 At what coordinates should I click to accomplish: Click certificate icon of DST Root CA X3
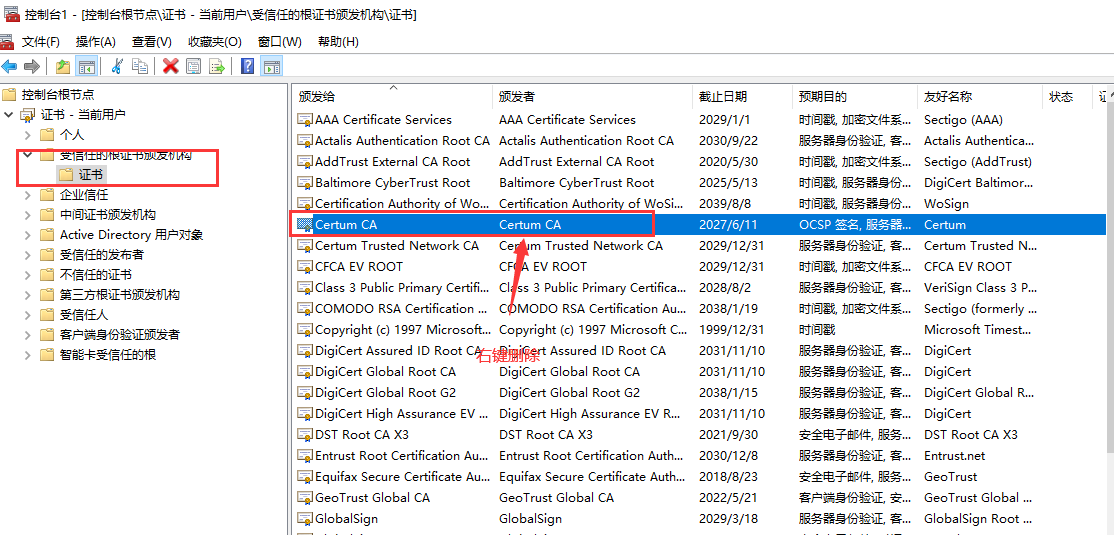tap(305, 434)
